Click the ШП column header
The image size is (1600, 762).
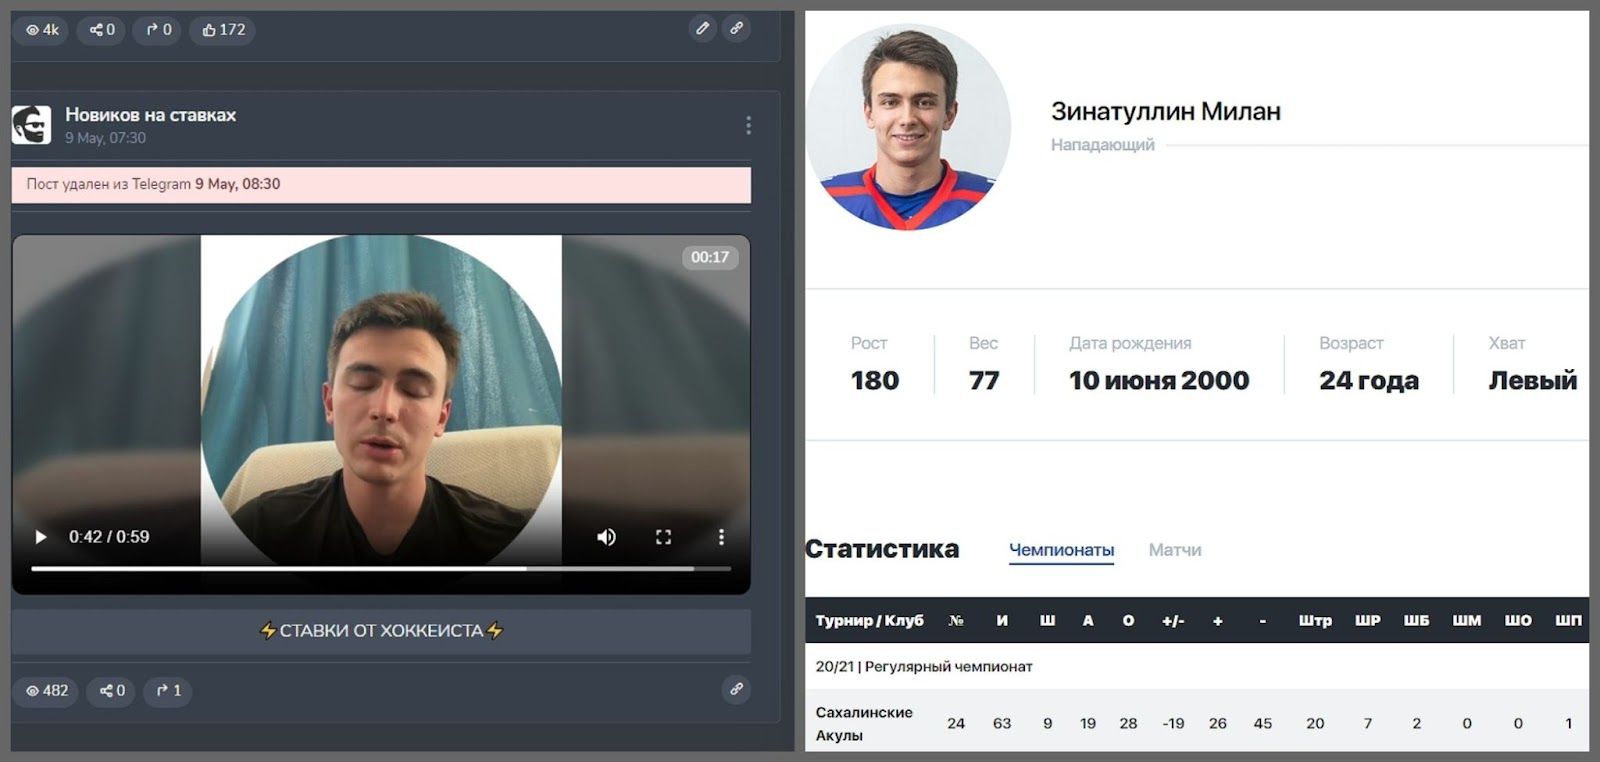1568,621
